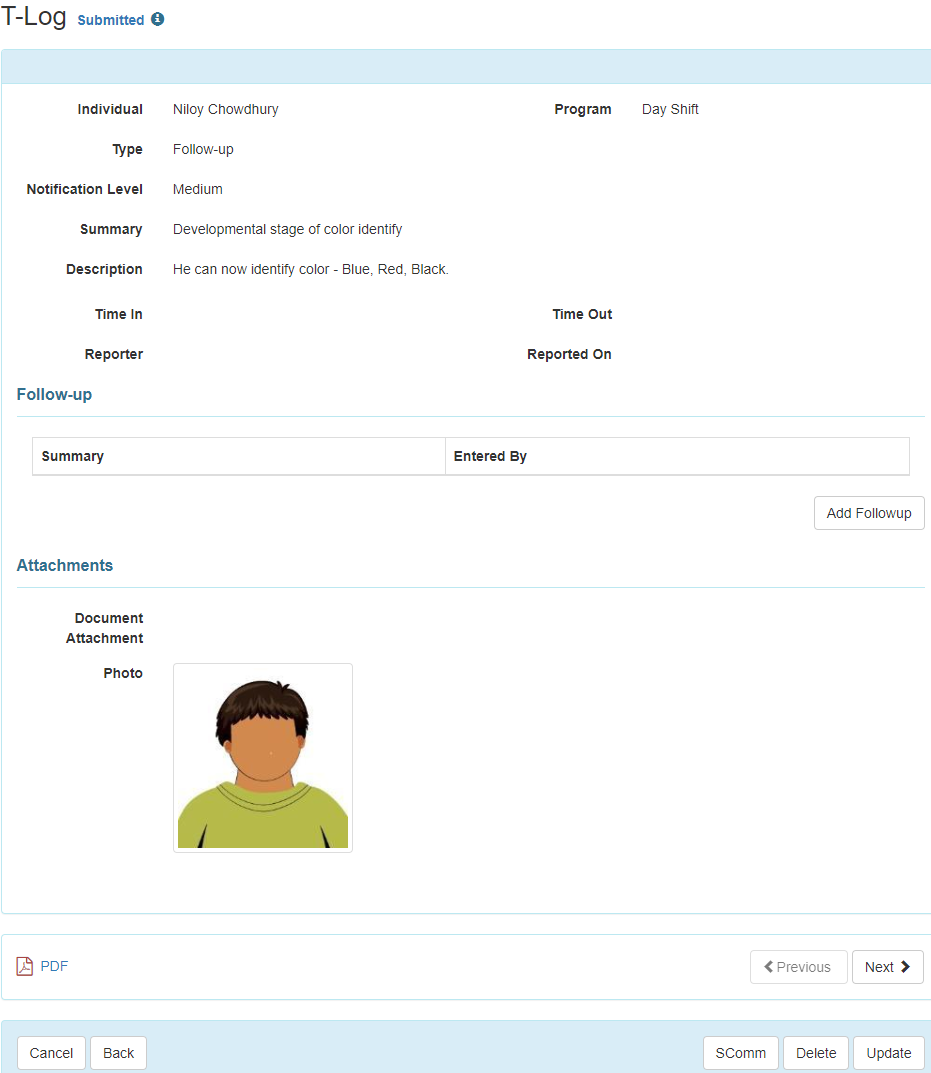
Task: Delete this T-Log entry
Action: pos(816,1053)
